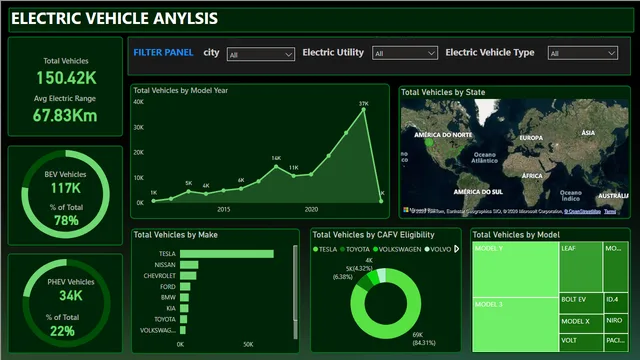This screenshot has width=640, height=360.
Task: Click the 16K data point on line chart
Action: (x=276, y=167)
